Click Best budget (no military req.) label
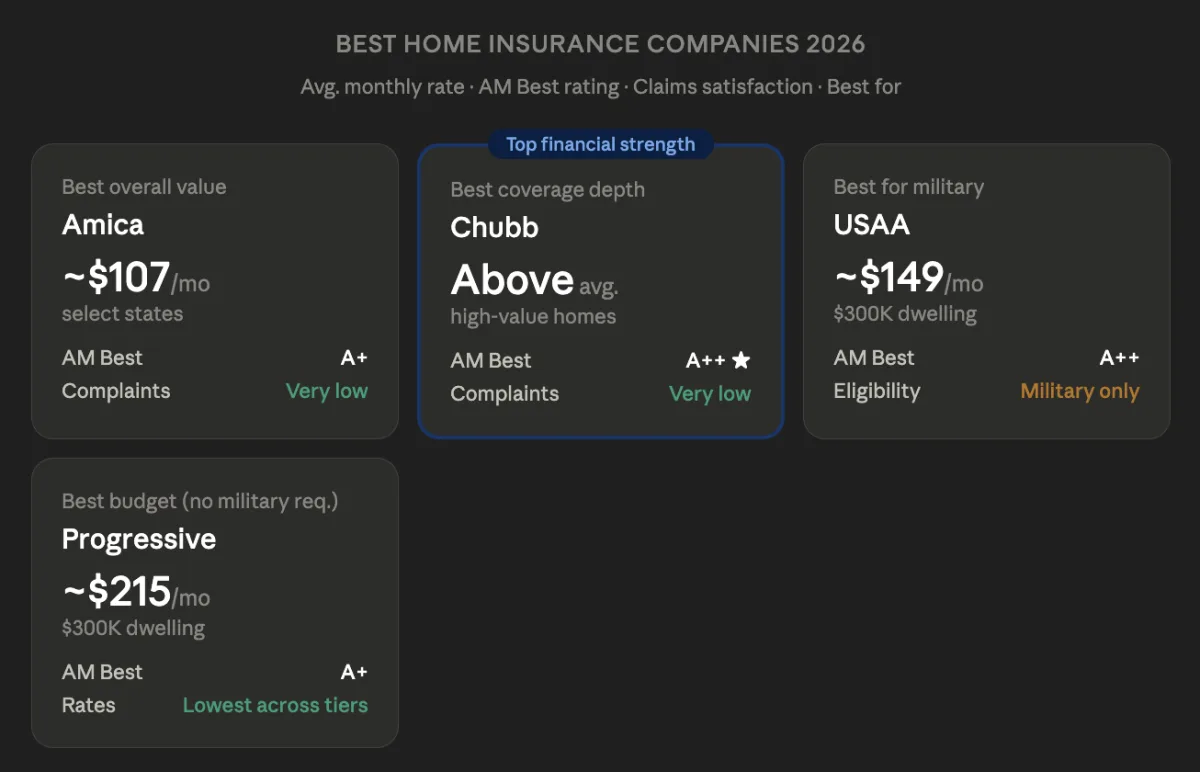The image size is (1200, 772). pos(200,501)
